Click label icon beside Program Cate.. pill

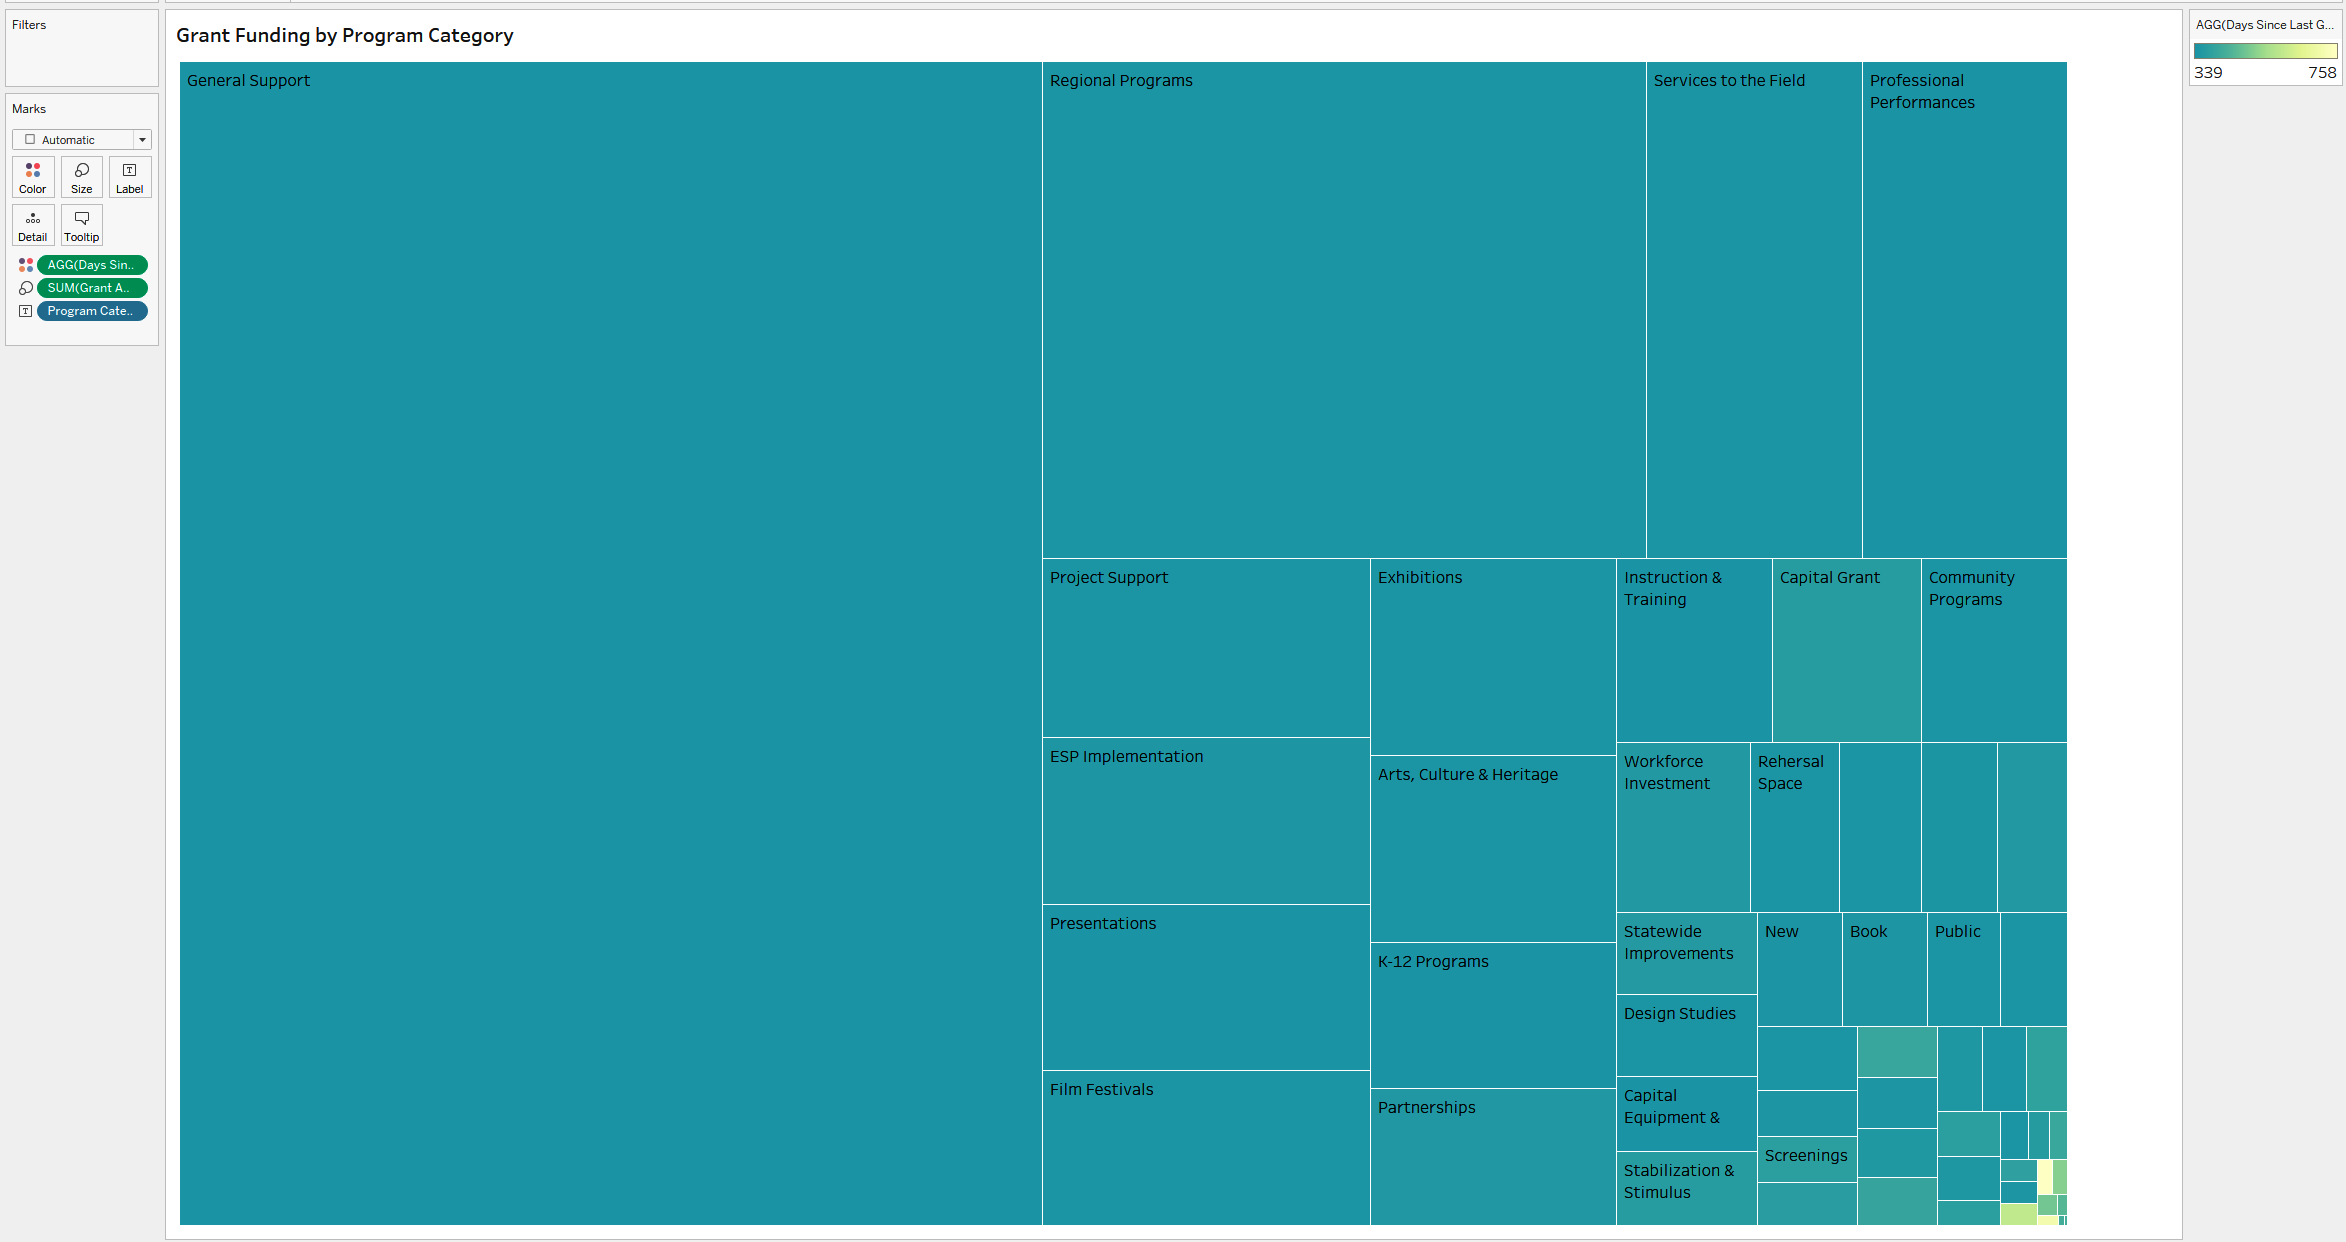[x=26, y=311]
